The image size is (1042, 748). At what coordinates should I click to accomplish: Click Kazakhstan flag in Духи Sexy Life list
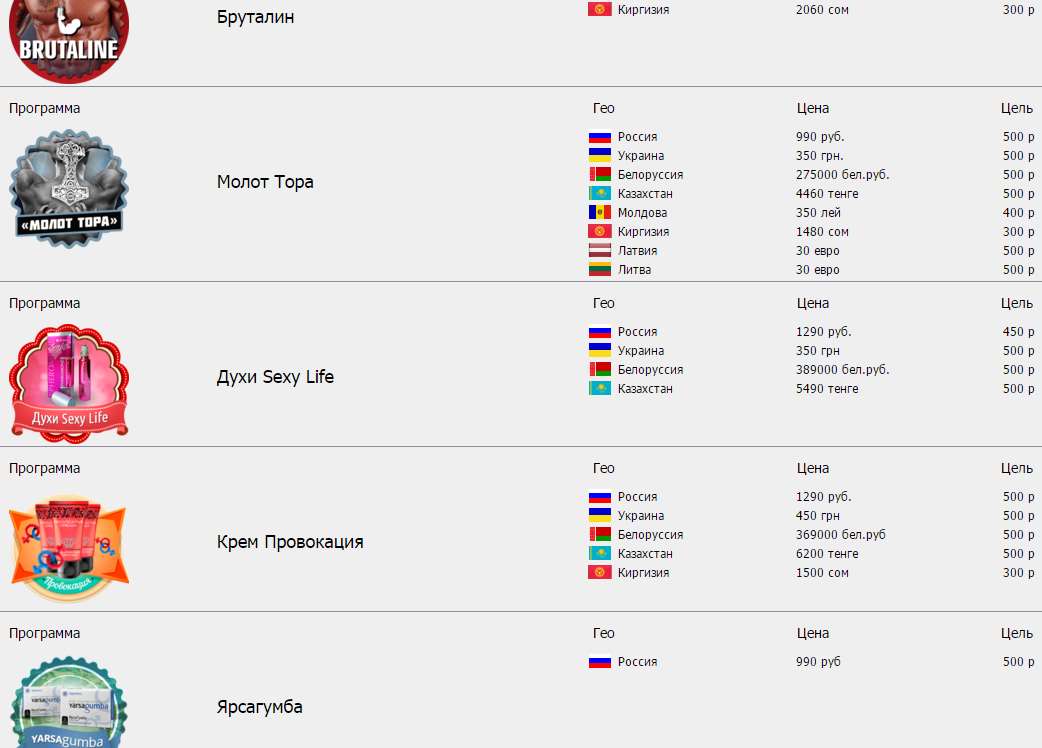pos(600,389)
